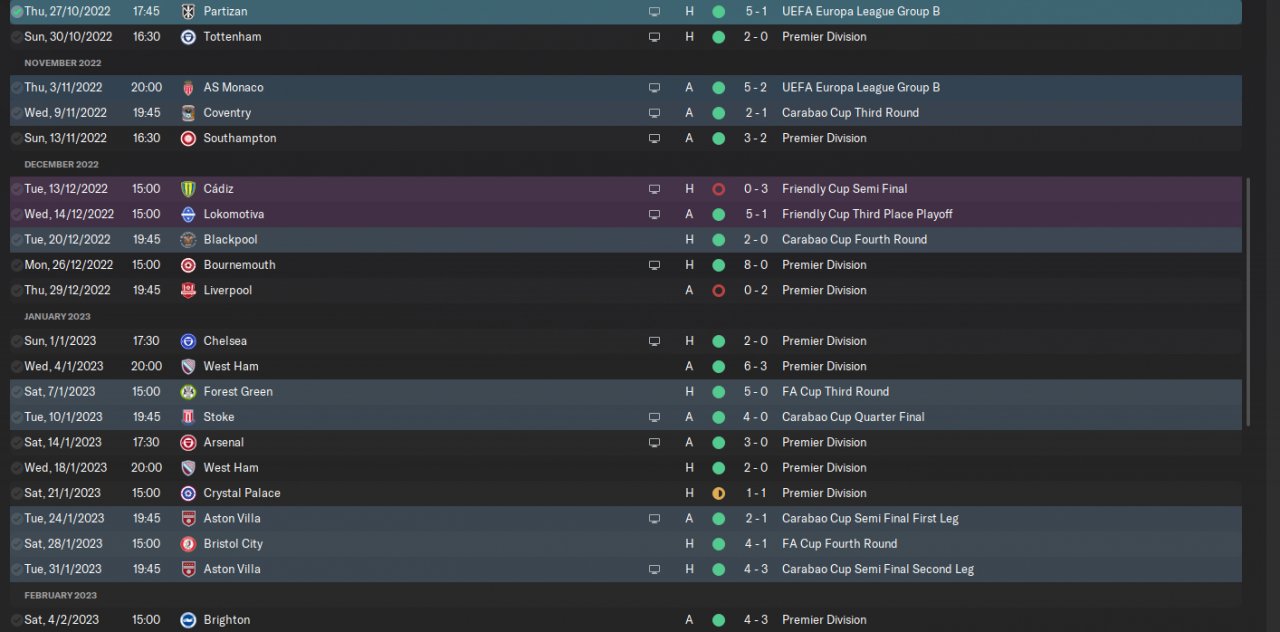Open the 8 - 0 Bournemouth result
The image size is (1280, 632).
[x=756, y=265]
